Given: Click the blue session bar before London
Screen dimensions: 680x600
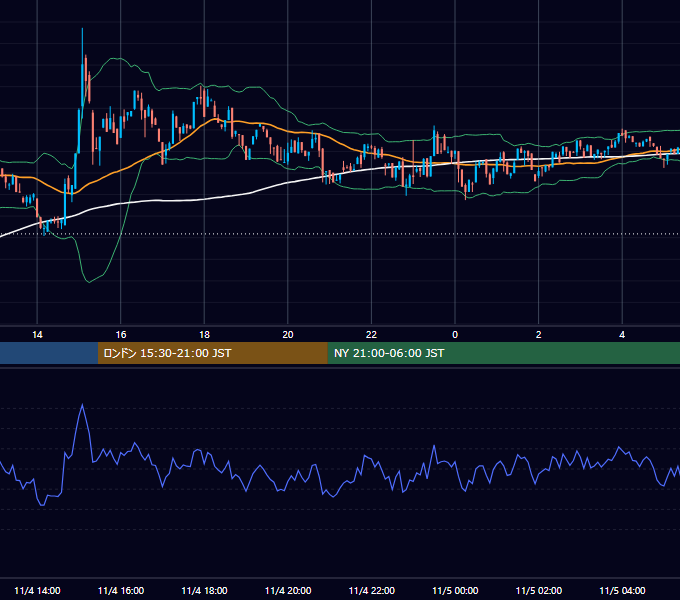Looking at the screenshot, I should coord(49,353).
